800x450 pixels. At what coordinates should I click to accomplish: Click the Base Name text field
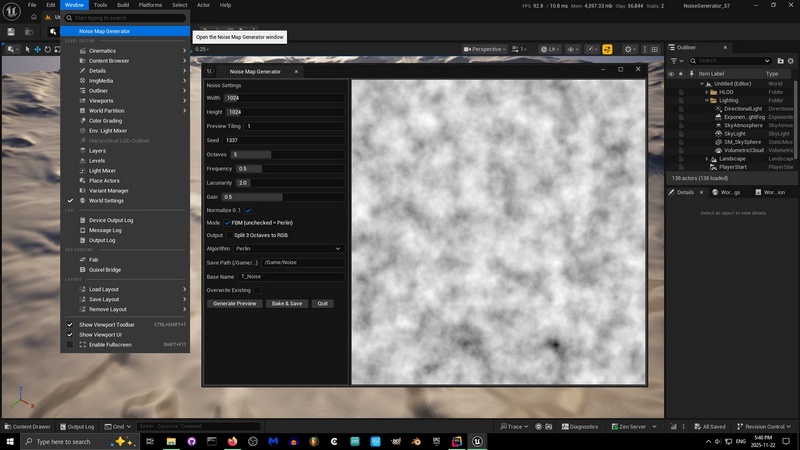tap(290, 276)
